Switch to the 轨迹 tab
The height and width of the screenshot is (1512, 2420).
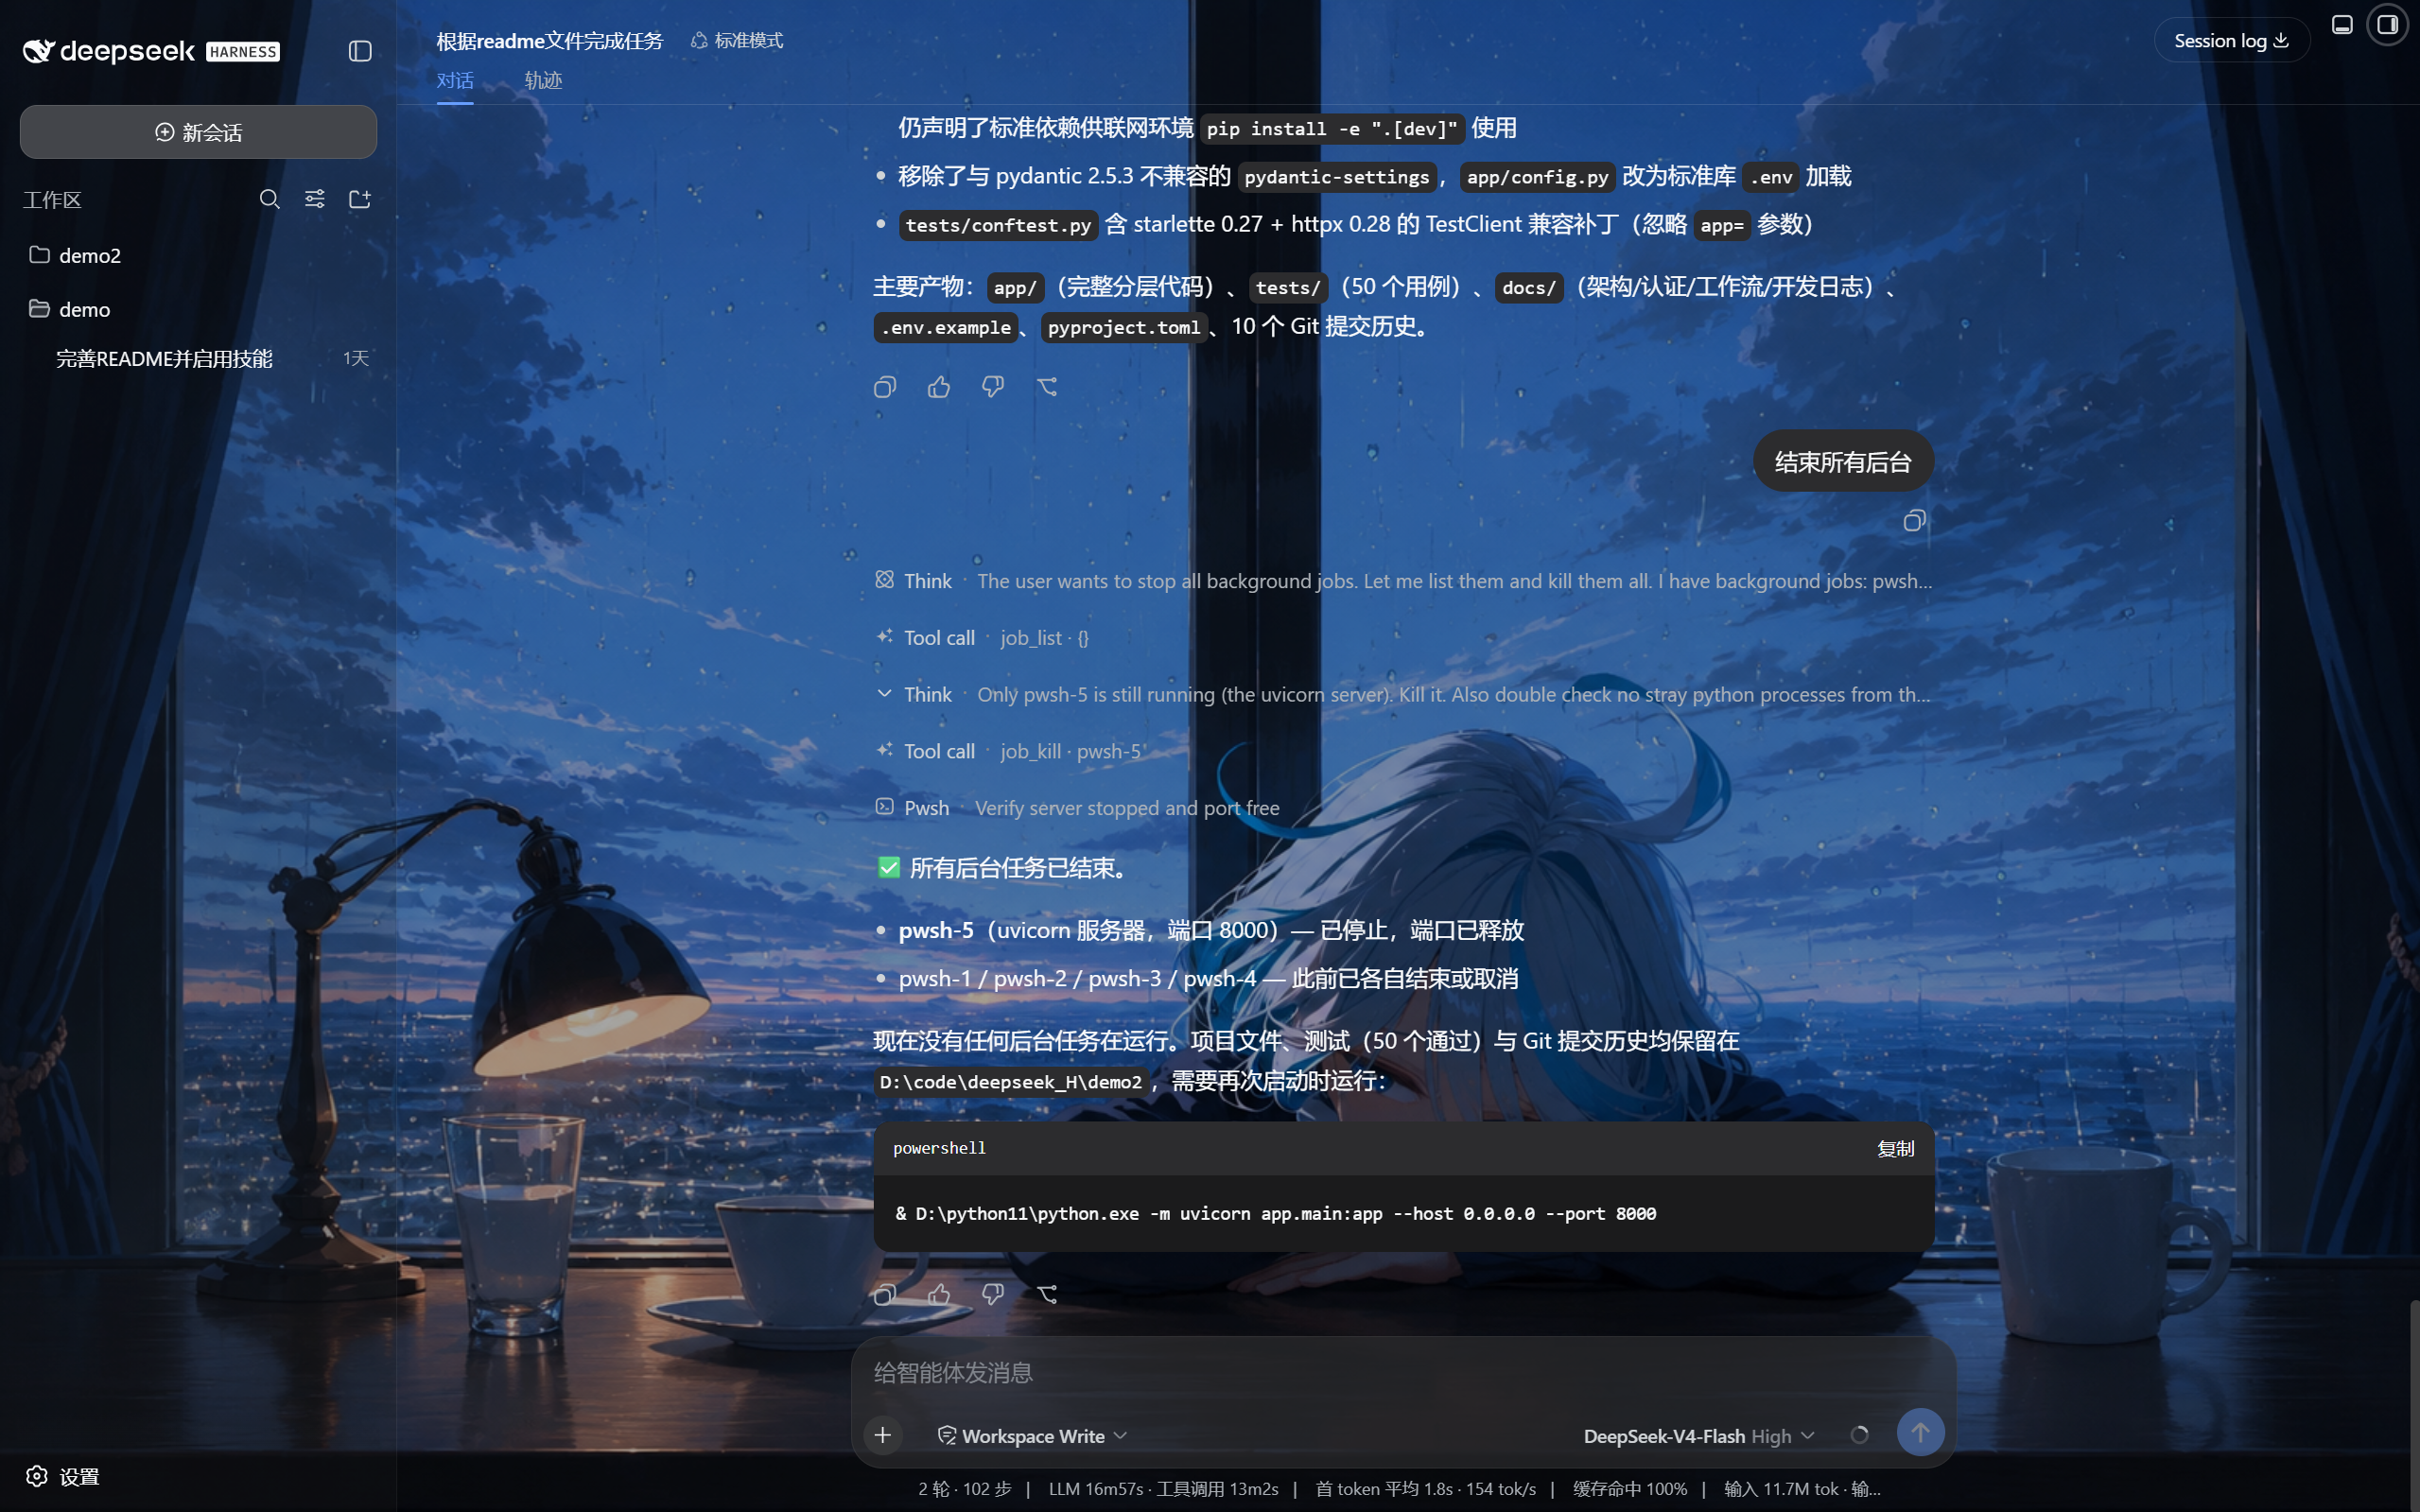click(543, 80)
